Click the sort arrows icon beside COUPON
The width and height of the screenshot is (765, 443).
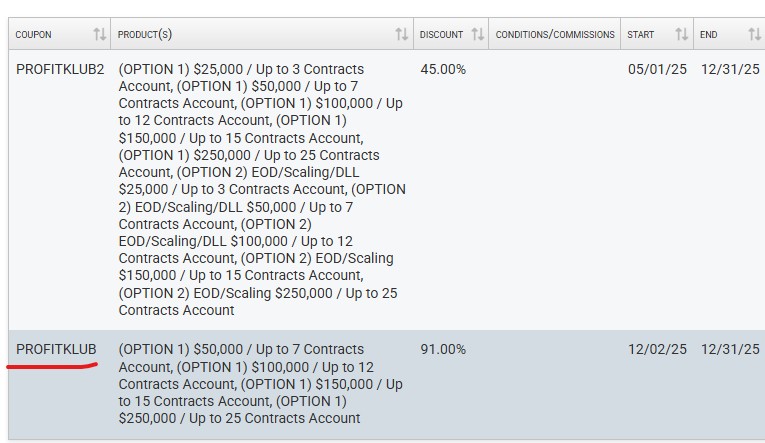point(99,35)
